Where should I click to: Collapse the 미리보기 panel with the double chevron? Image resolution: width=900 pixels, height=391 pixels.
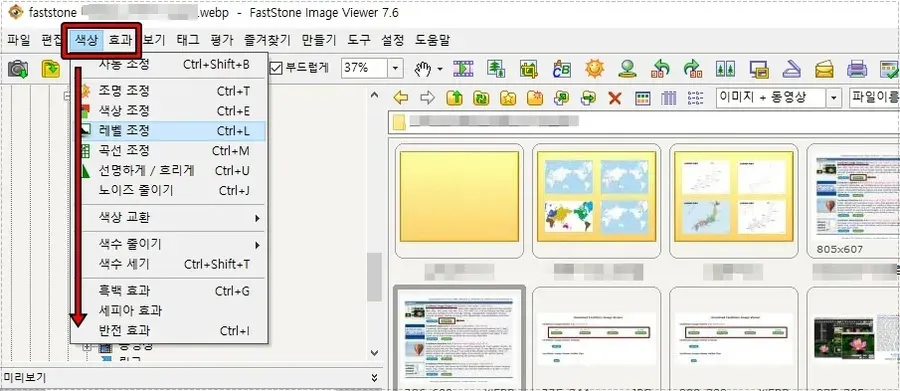tap(374, 378)
